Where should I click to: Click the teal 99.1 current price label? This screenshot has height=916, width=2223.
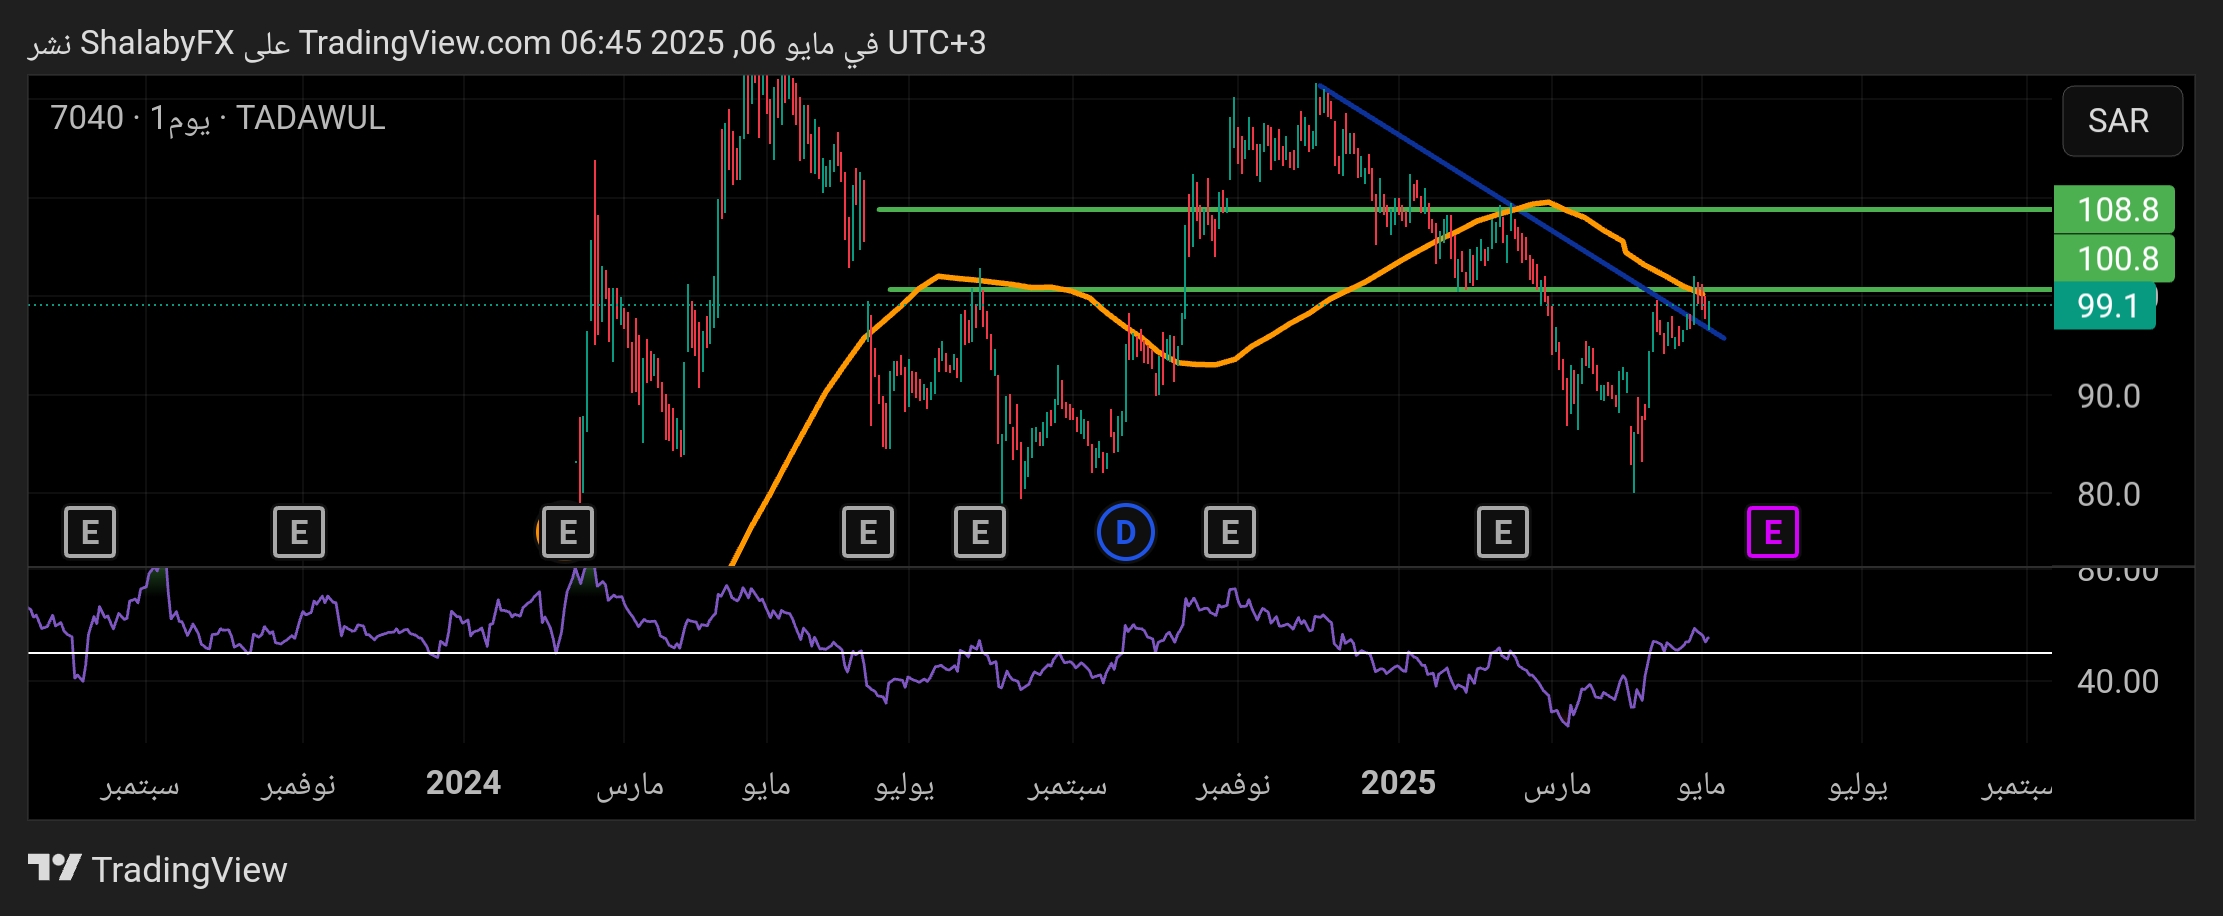[x=2104, y=305]
